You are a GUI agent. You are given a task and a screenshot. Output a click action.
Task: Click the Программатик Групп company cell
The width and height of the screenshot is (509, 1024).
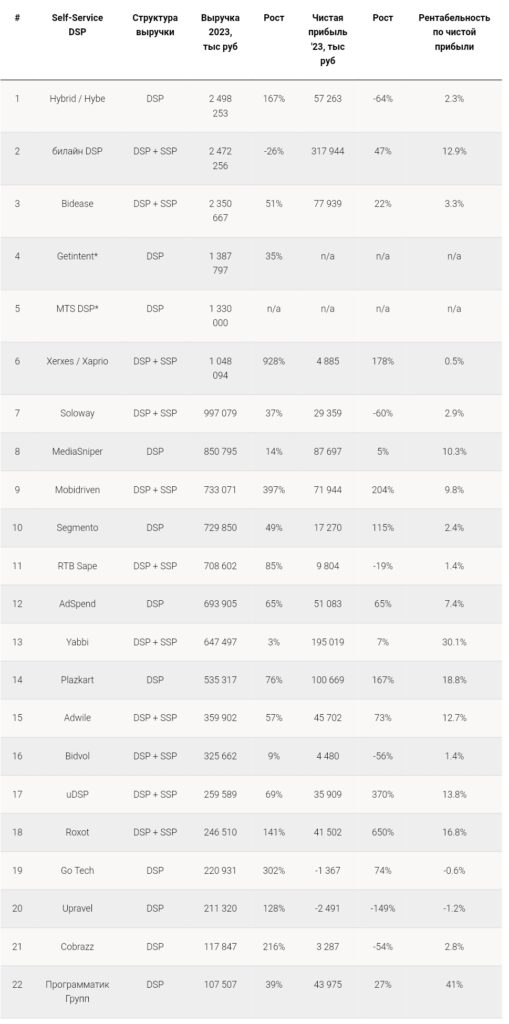[77, 992]
